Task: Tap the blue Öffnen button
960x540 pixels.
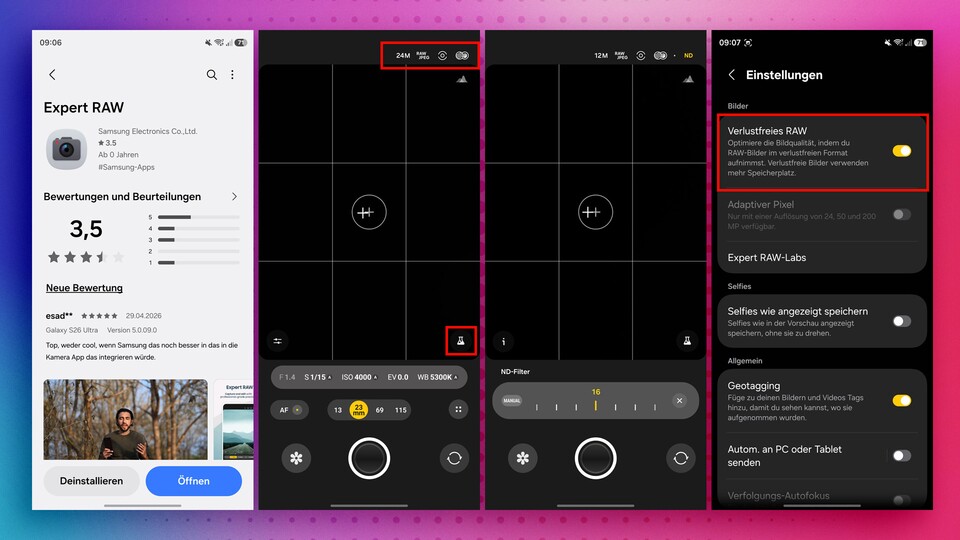Action: 193,481
